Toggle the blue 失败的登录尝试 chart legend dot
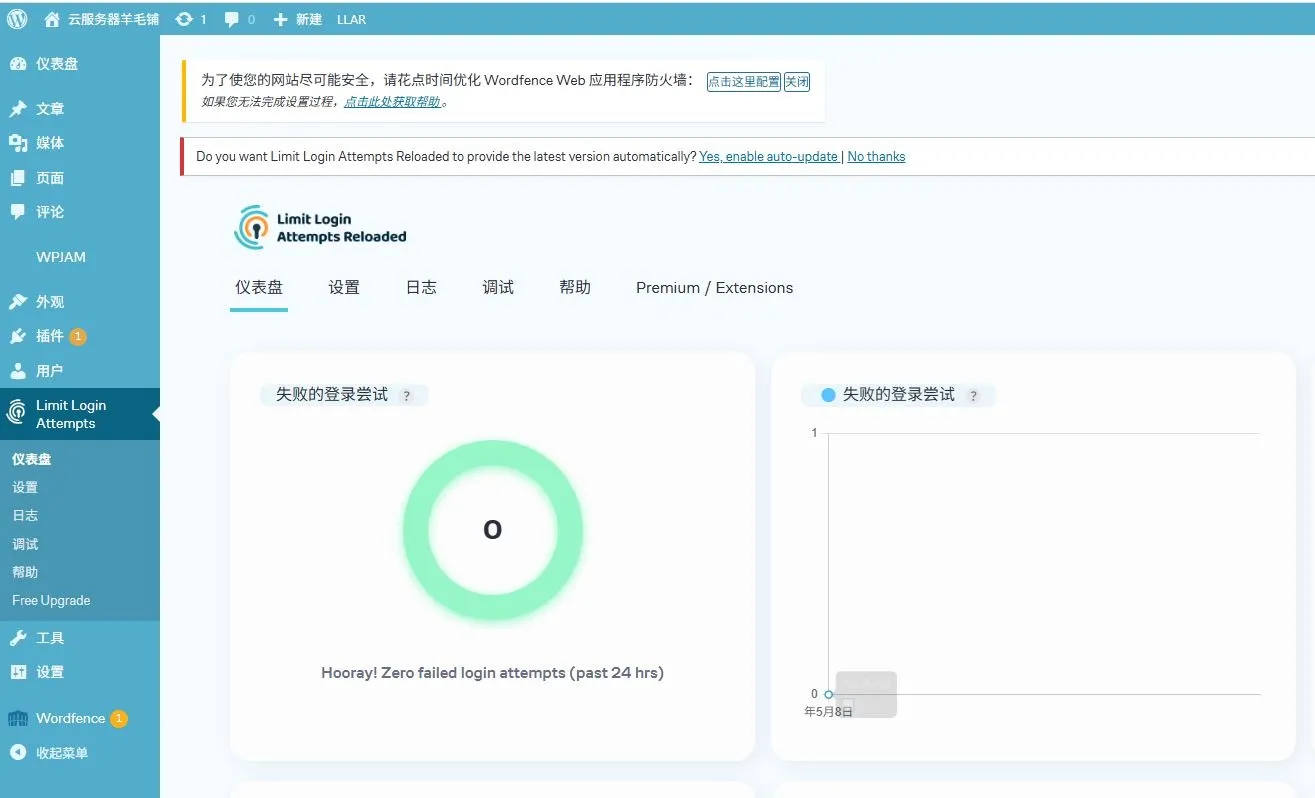This screenshot has width=1315, height=798. [x=828, y=395]
